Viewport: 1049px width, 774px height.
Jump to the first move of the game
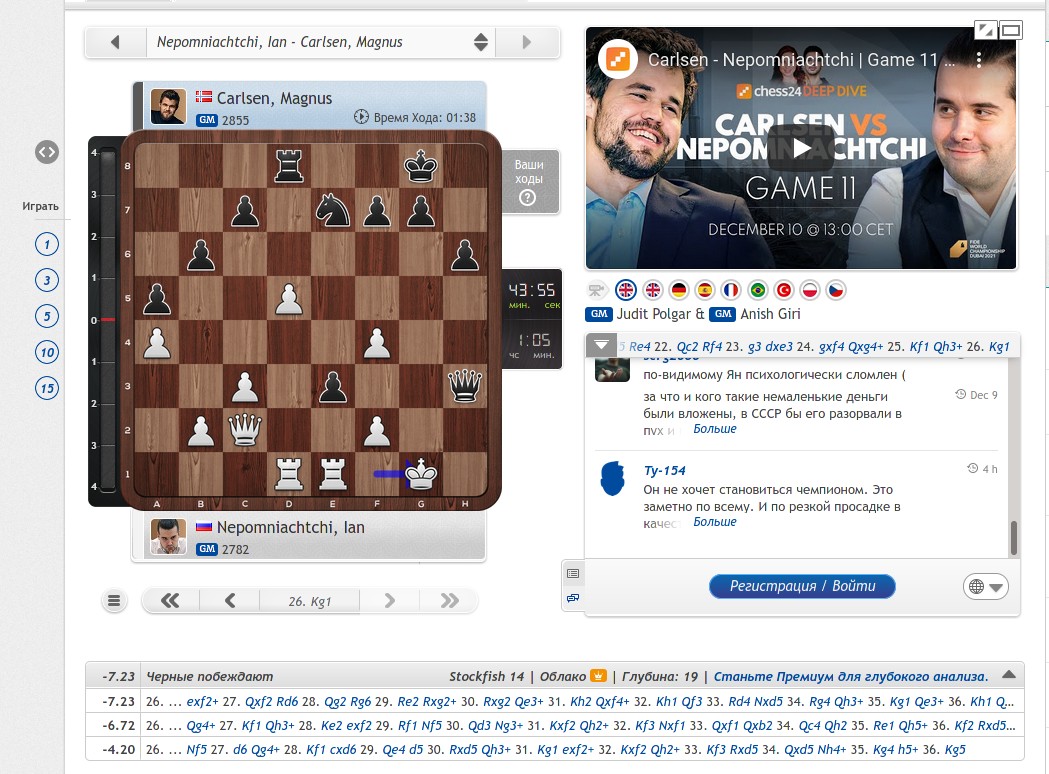click(170, 601)
